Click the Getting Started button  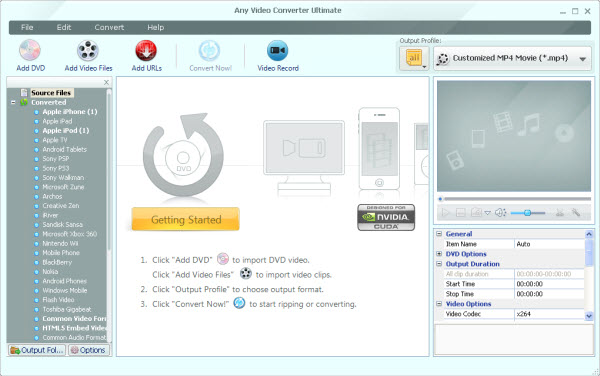186,219
